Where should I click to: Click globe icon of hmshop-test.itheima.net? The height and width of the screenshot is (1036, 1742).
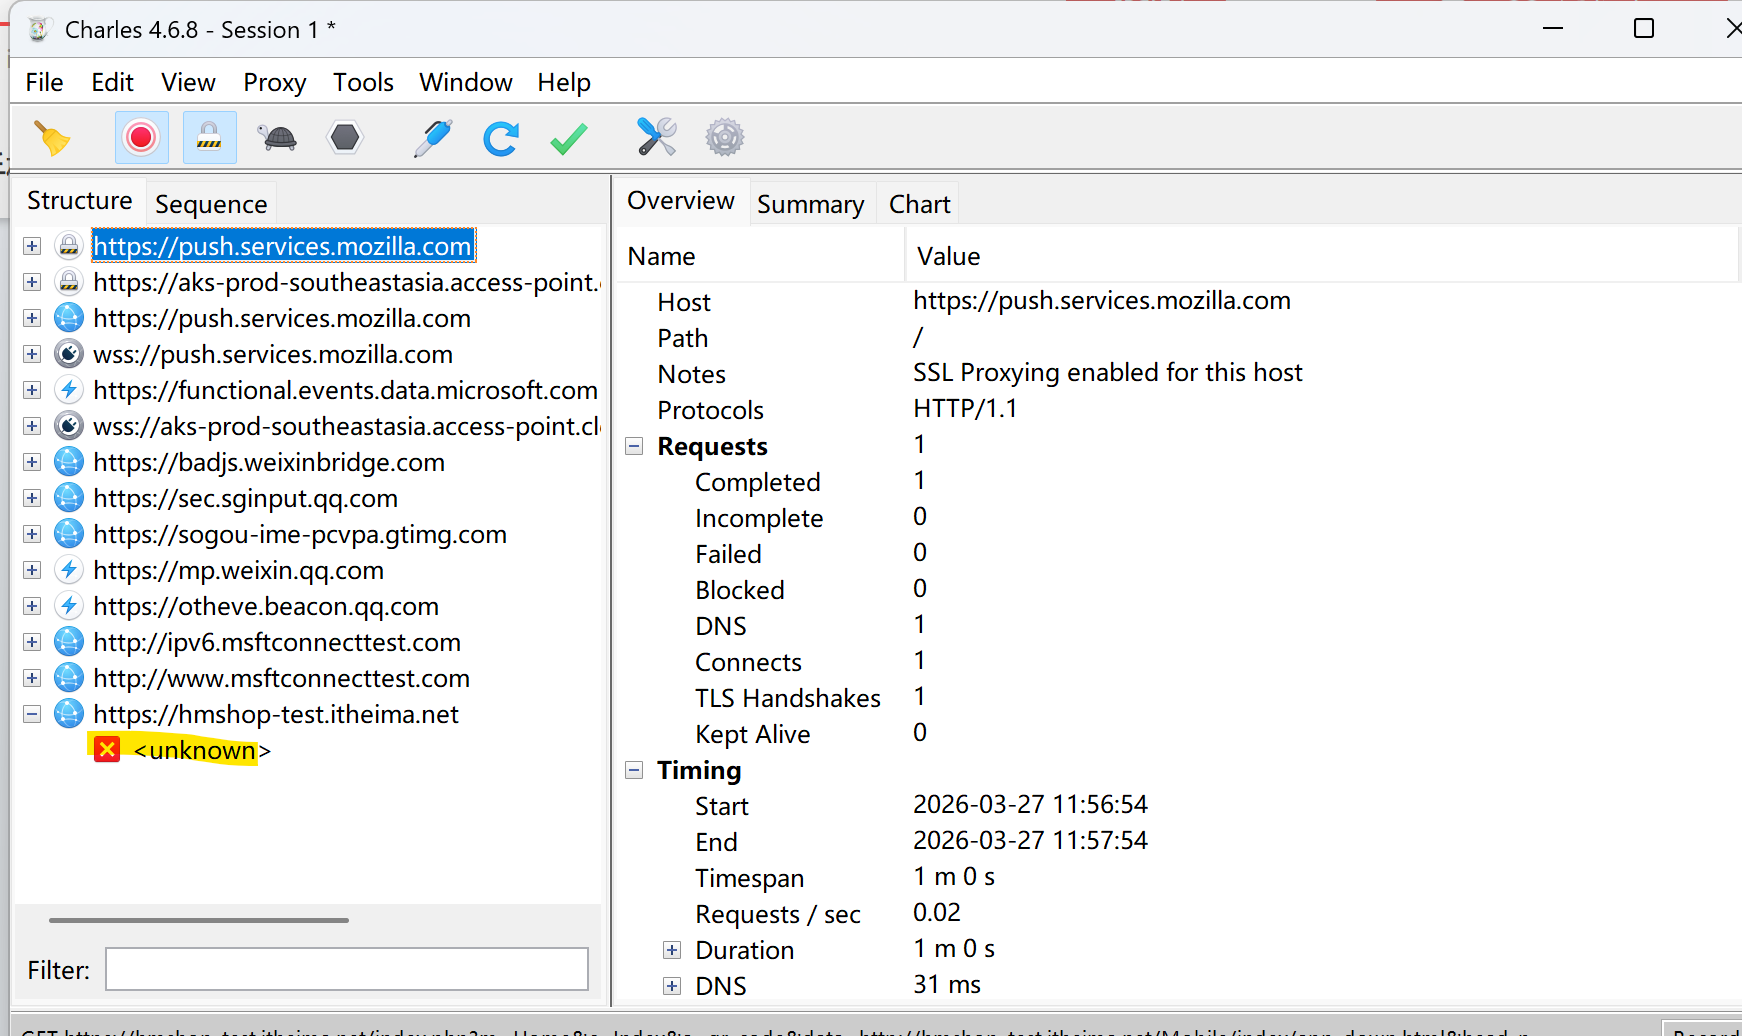pos(69,714)
